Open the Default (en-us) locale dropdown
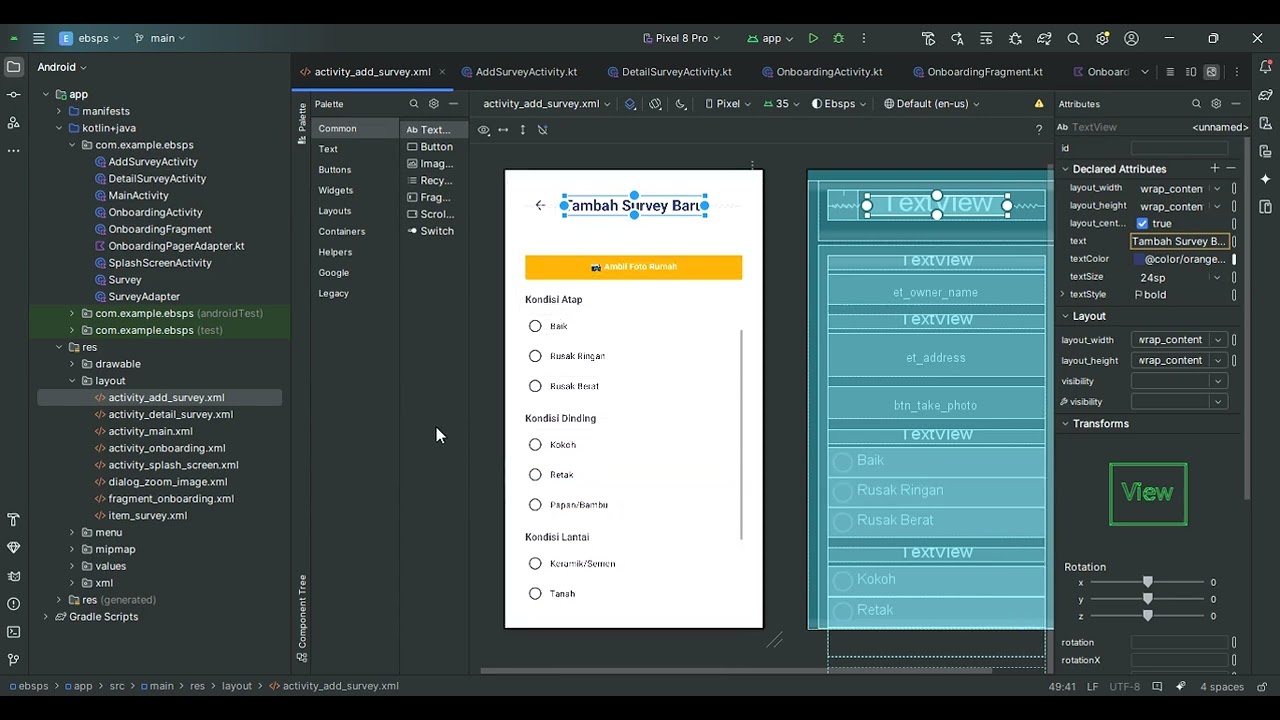The height and width of the screenshot is (720, 1280). 932,104
